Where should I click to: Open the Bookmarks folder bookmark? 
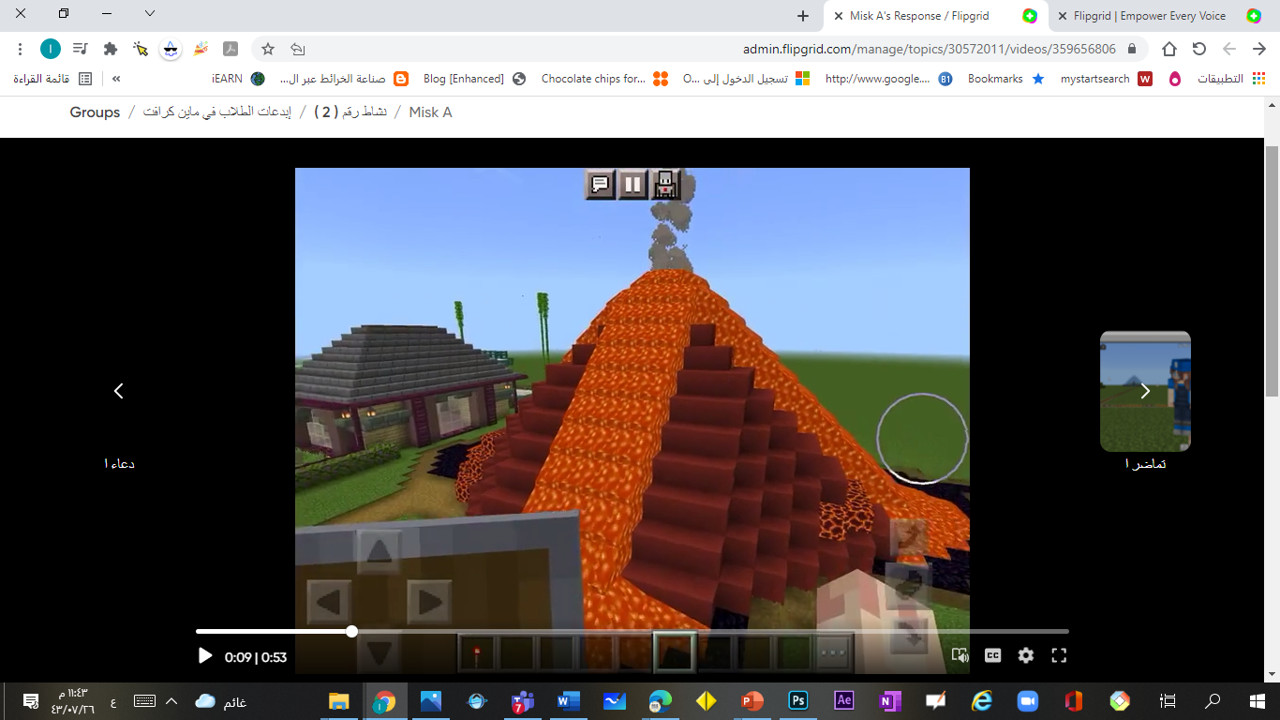(x=1006, y=79)
